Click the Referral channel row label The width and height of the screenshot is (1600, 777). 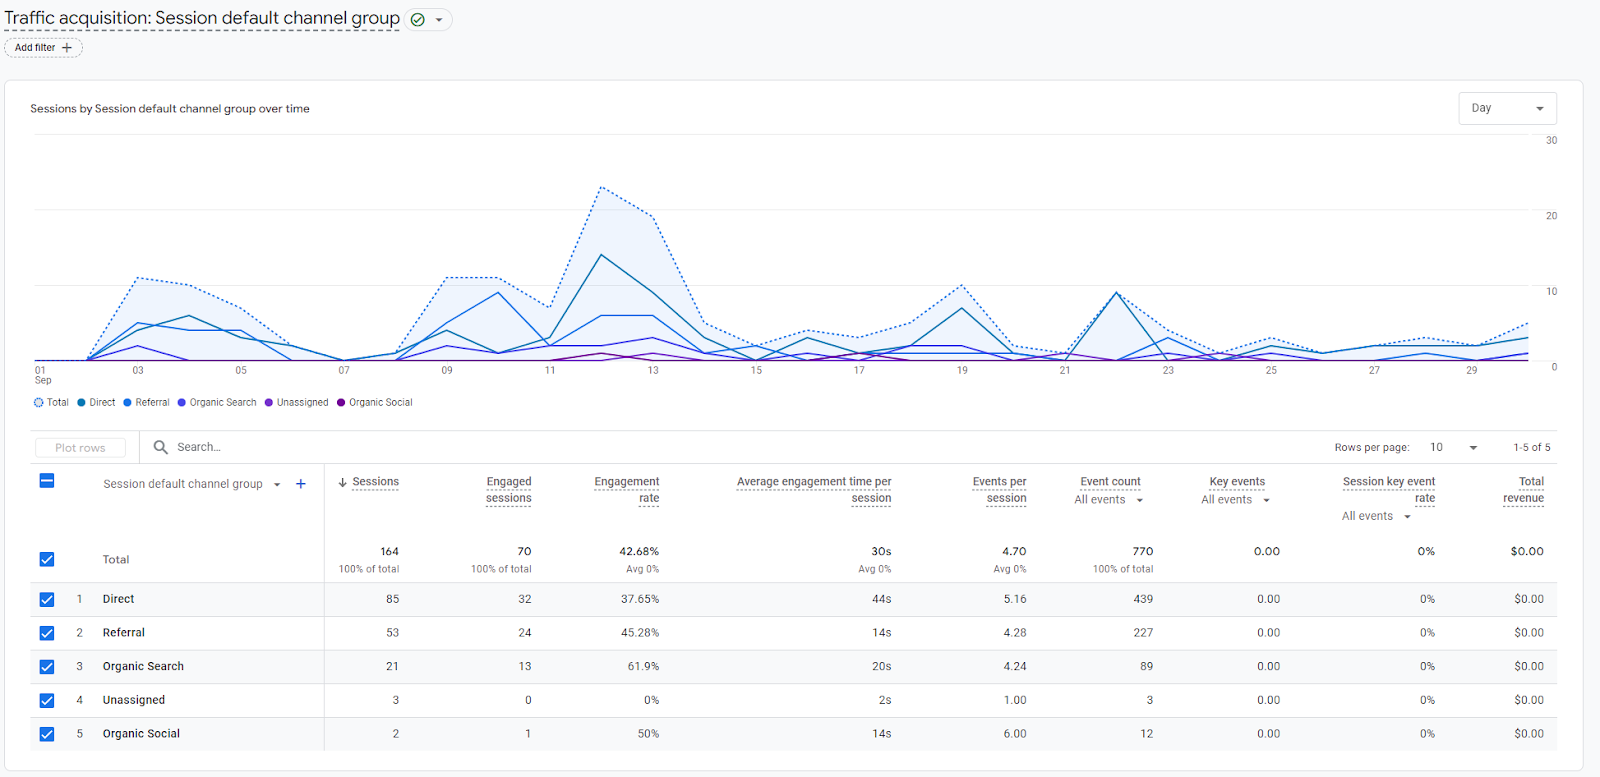click(x=123, y=633)
